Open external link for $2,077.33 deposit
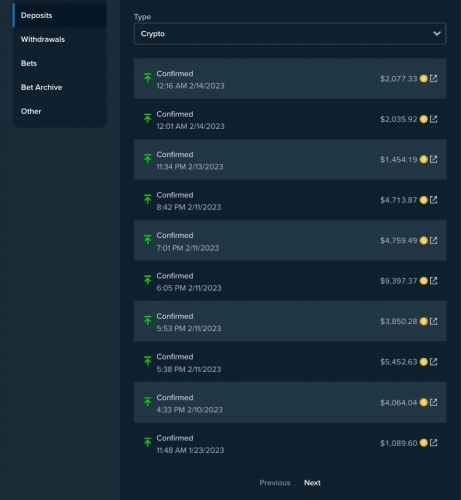Viewport: 461px width, 500px height. pos(433,78)
